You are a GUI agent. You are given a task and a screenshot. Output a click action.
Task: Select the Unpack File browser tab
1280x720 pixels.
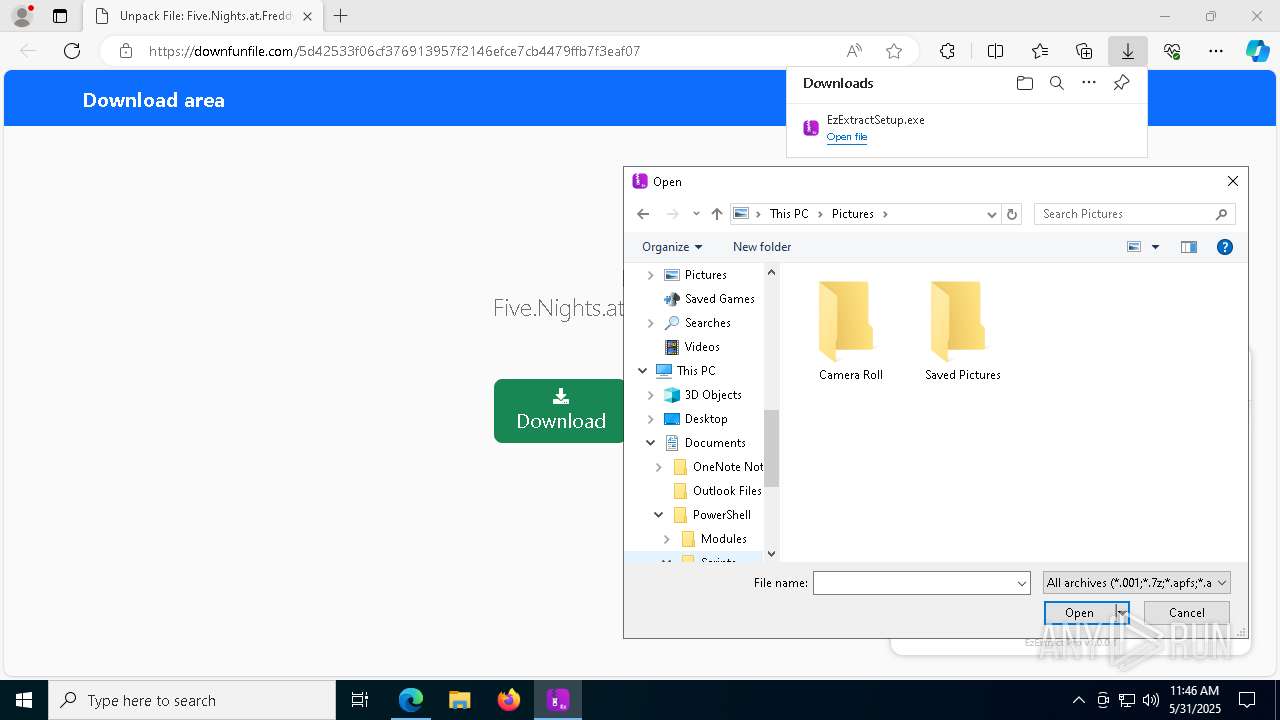pos(203,16)
